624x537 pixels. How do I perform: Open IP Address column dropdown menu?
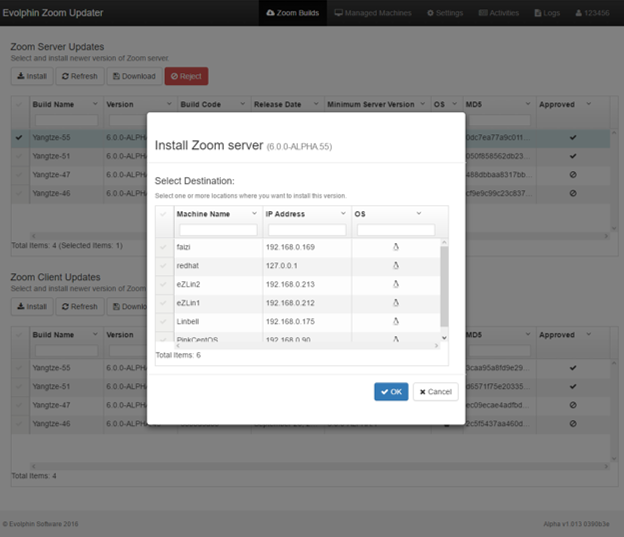pos(343,214)
